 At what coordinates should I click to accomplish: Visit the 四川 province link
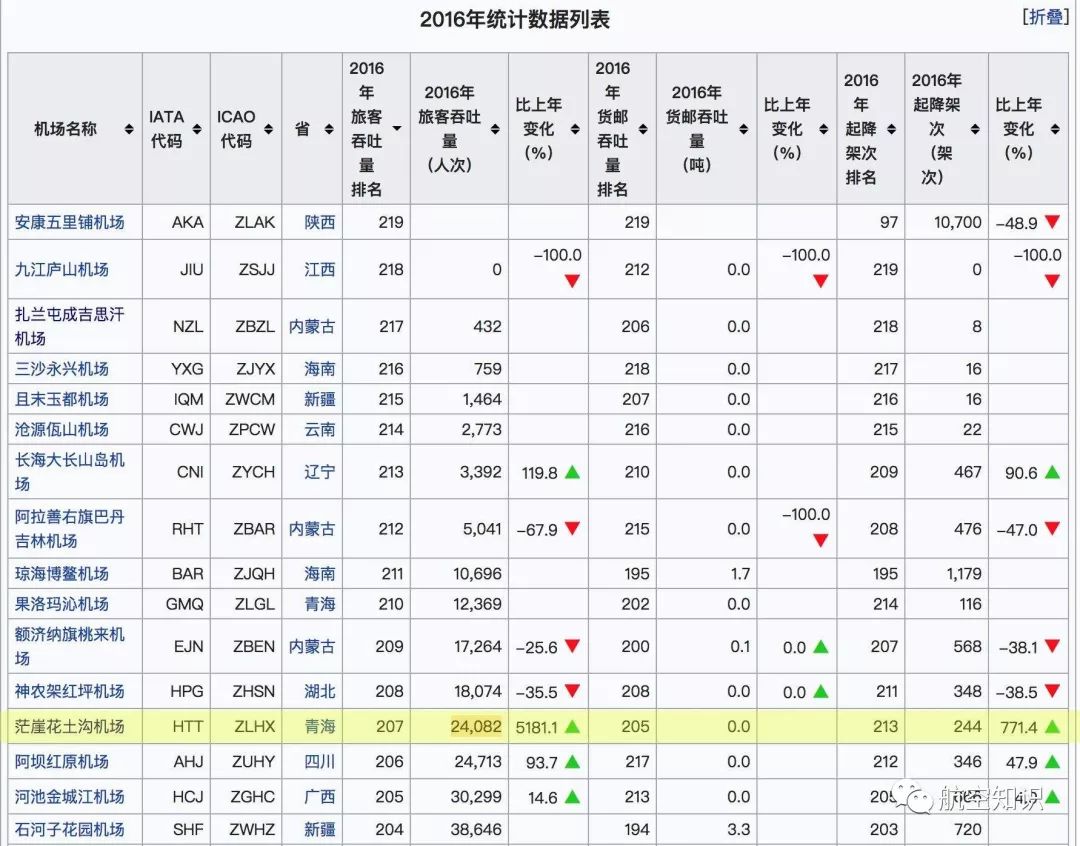tap(318, 761)
